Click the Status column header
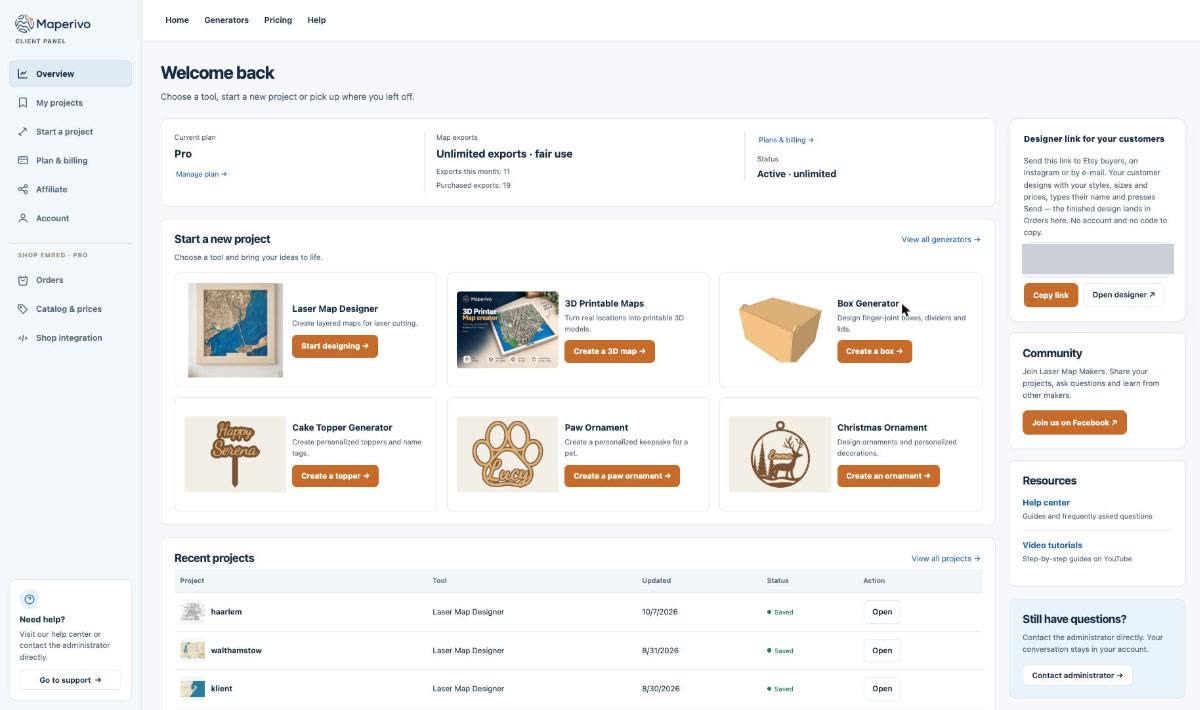Image resolution: width=1200 pixels, height=710 pixels. tap(777, 581)
